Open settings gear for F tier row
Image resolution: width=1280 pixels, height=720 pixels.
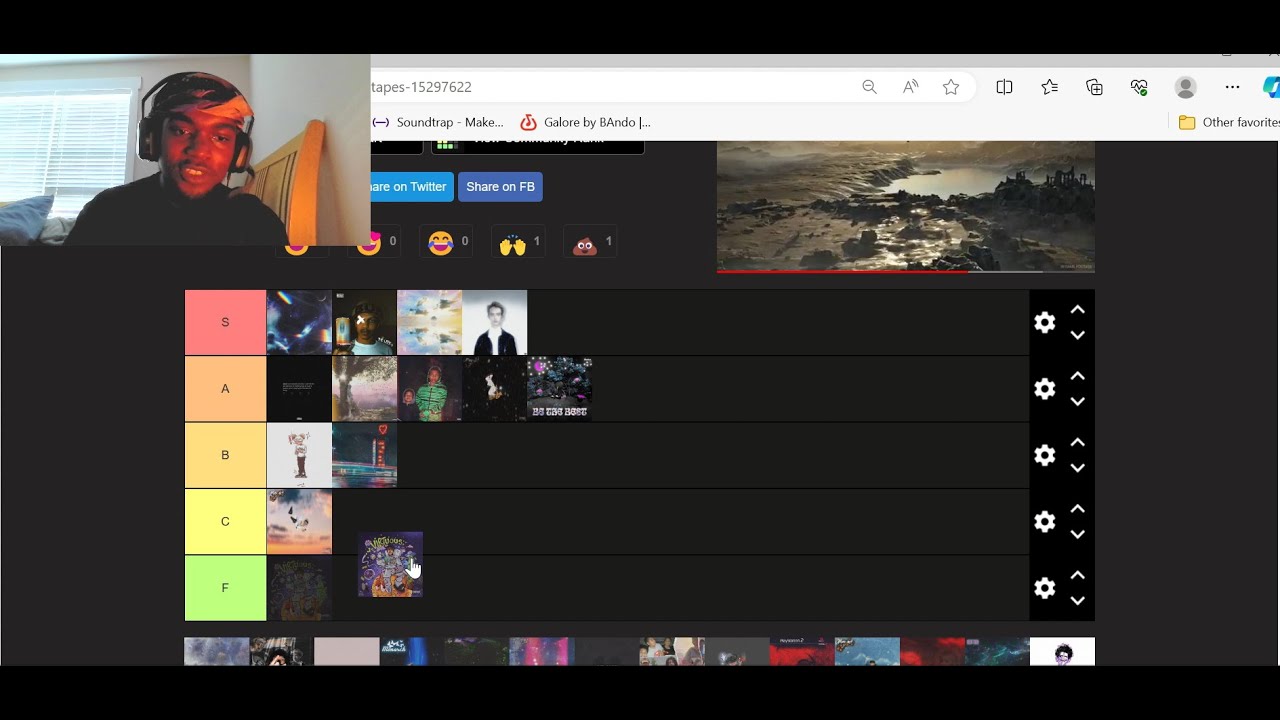[1045, 588]
